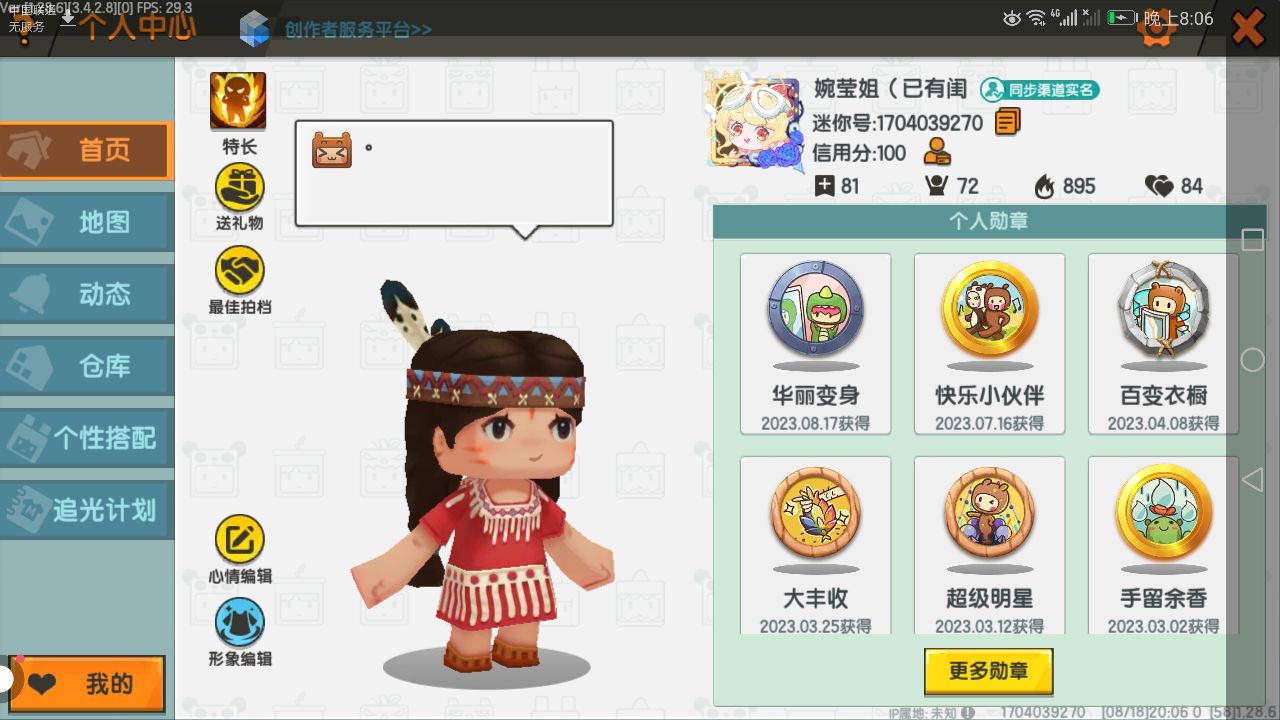The image size is (1280, 720).
Task: Select the 华丽变身 medal
Action: click(x=815, y=343)
